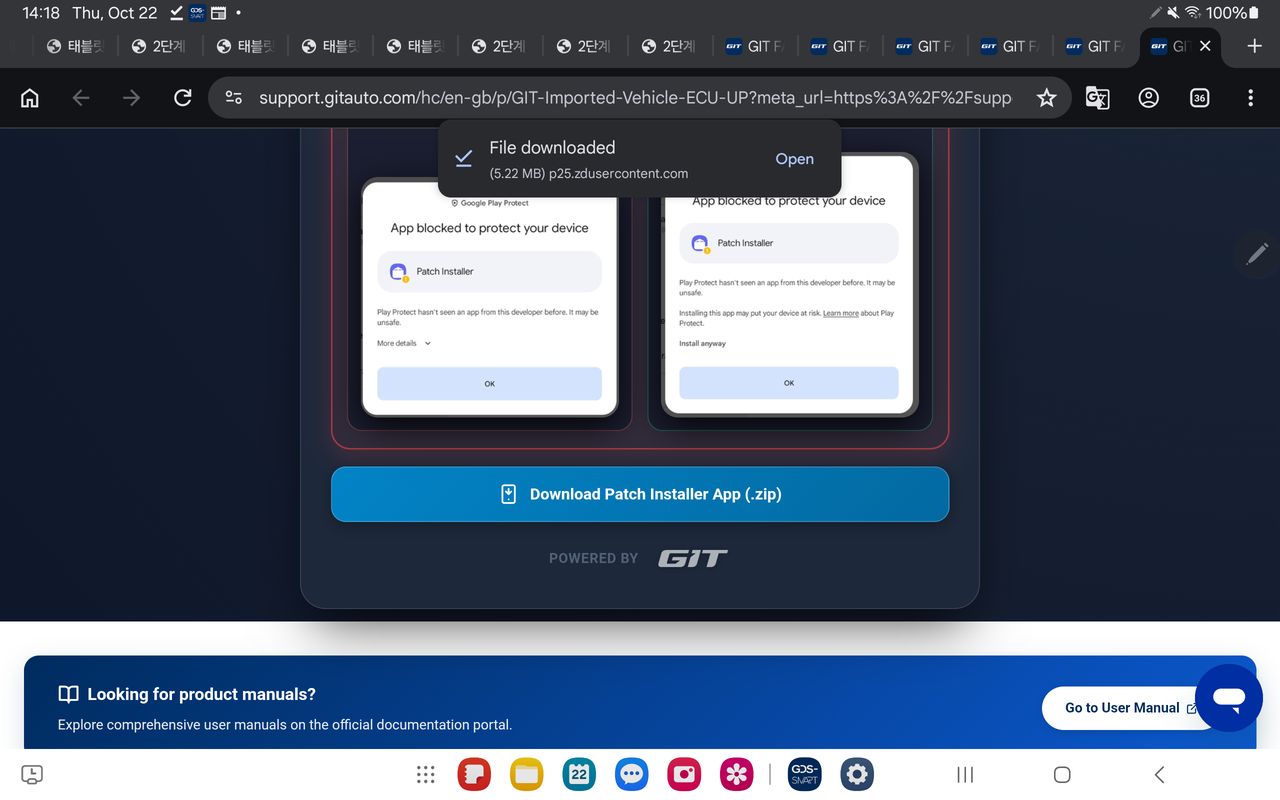Navigate forward in browser history
Viewport: 1280px width, 800px height.
click(131, 98)
